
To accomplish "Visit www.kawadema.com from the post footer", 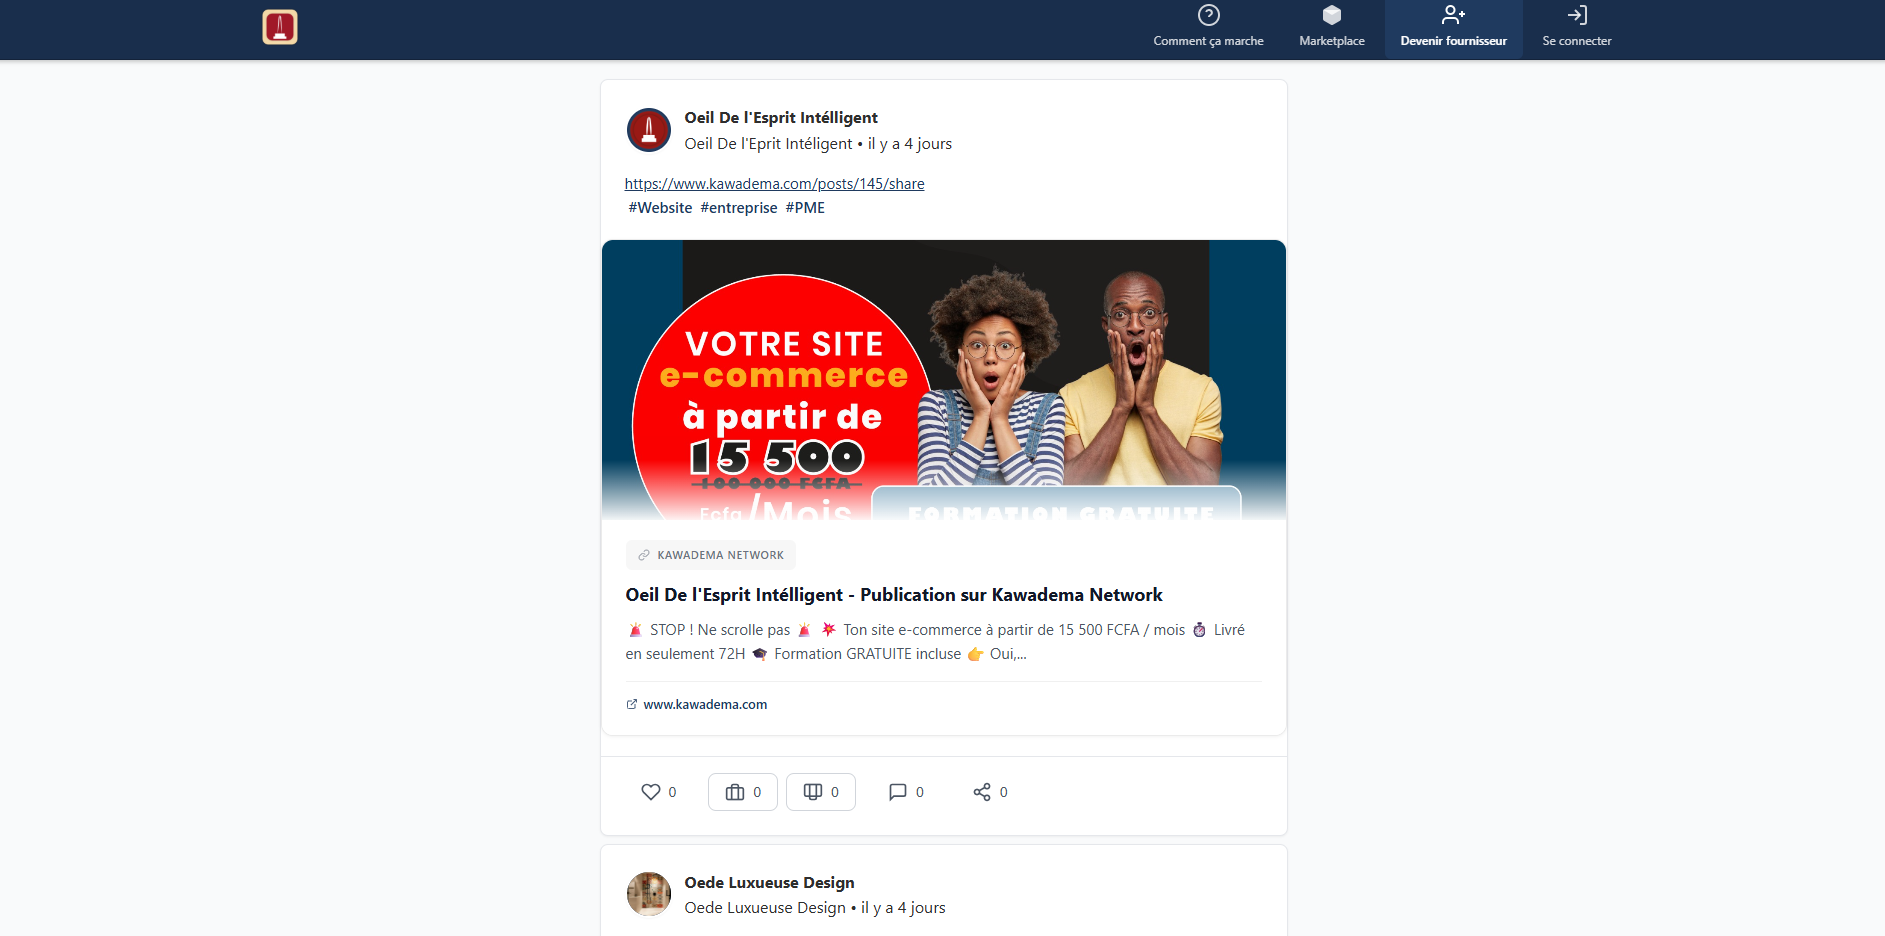I will coord(704,704).
